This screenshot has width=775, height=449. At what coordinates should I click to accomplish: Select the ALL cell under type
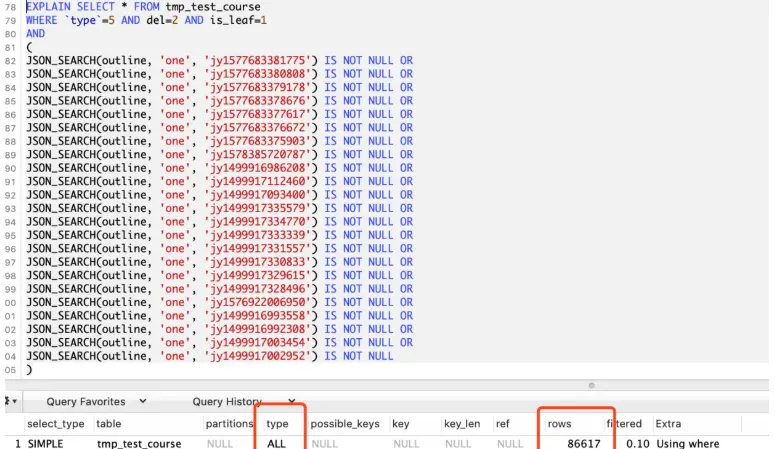[x=276, y=444]
